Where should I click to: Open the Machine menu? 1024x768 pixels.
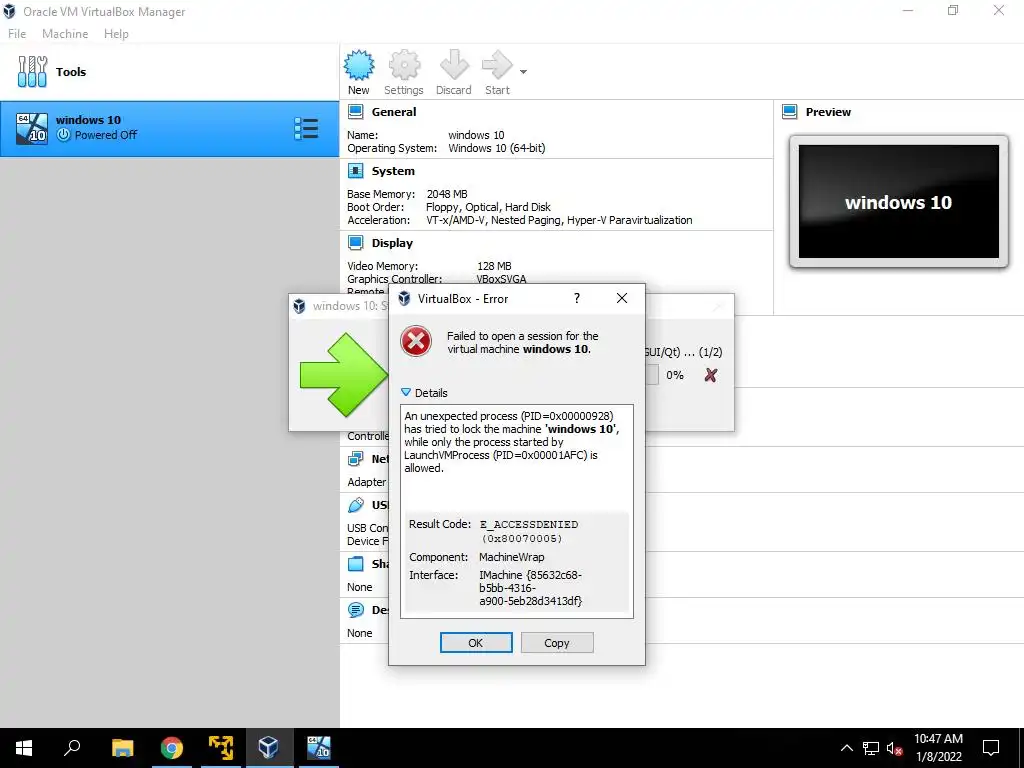[65, 33]
